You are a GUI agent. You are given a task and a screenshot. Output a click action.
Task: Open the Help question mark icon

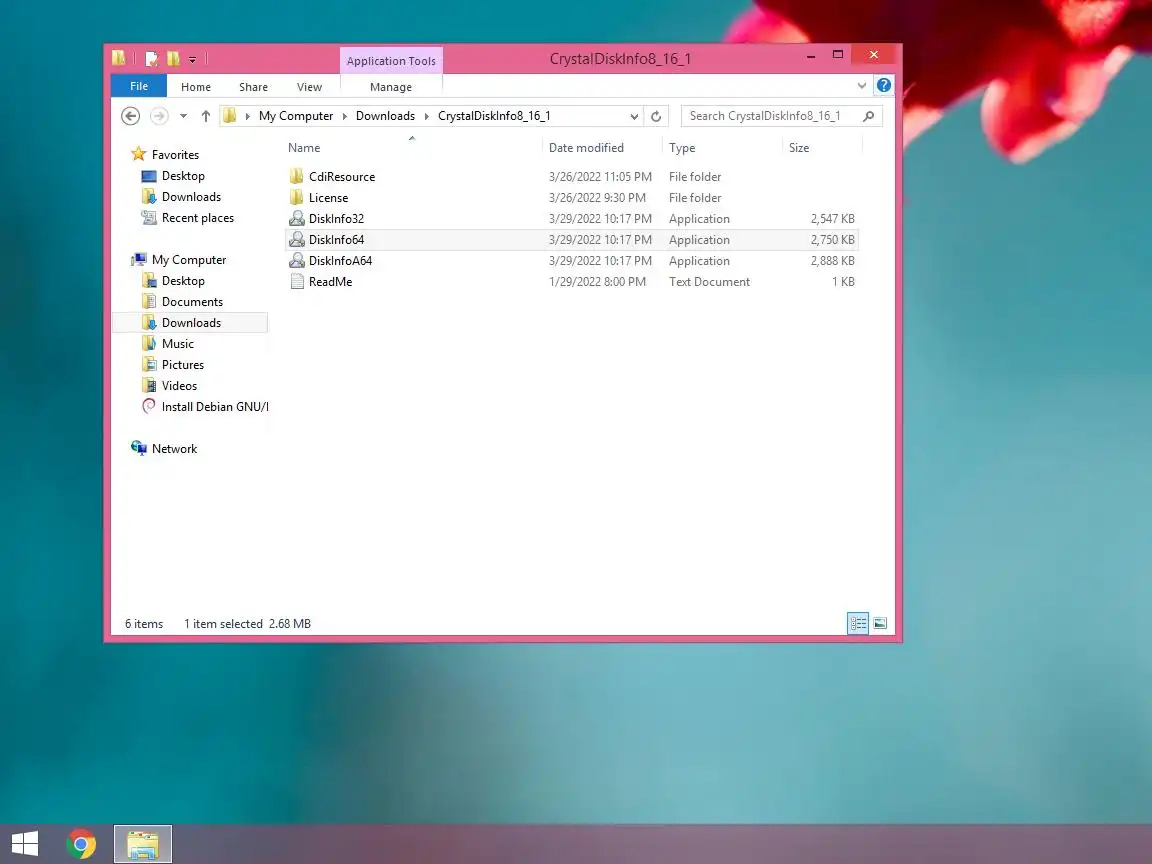click(884, 85)
